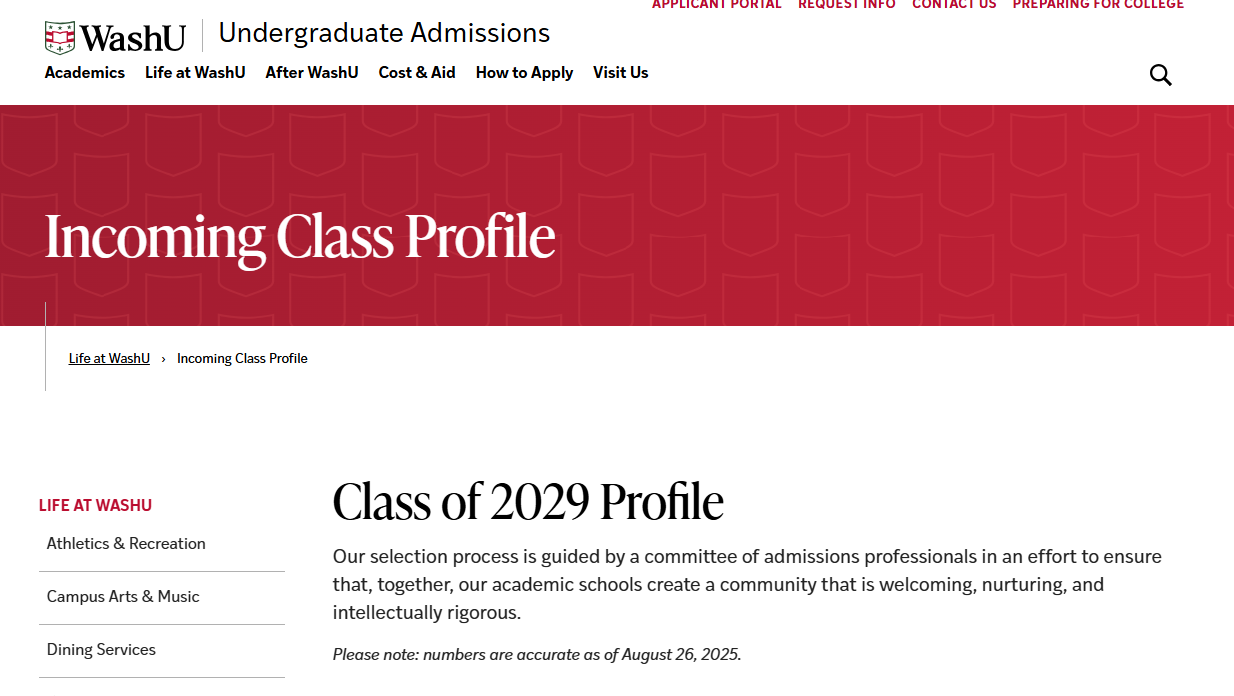The width and height of the screenshot is (1234, 696).
Task: Click the WashU shield logo
Action: pyautogui.click(x=60, y=38)
